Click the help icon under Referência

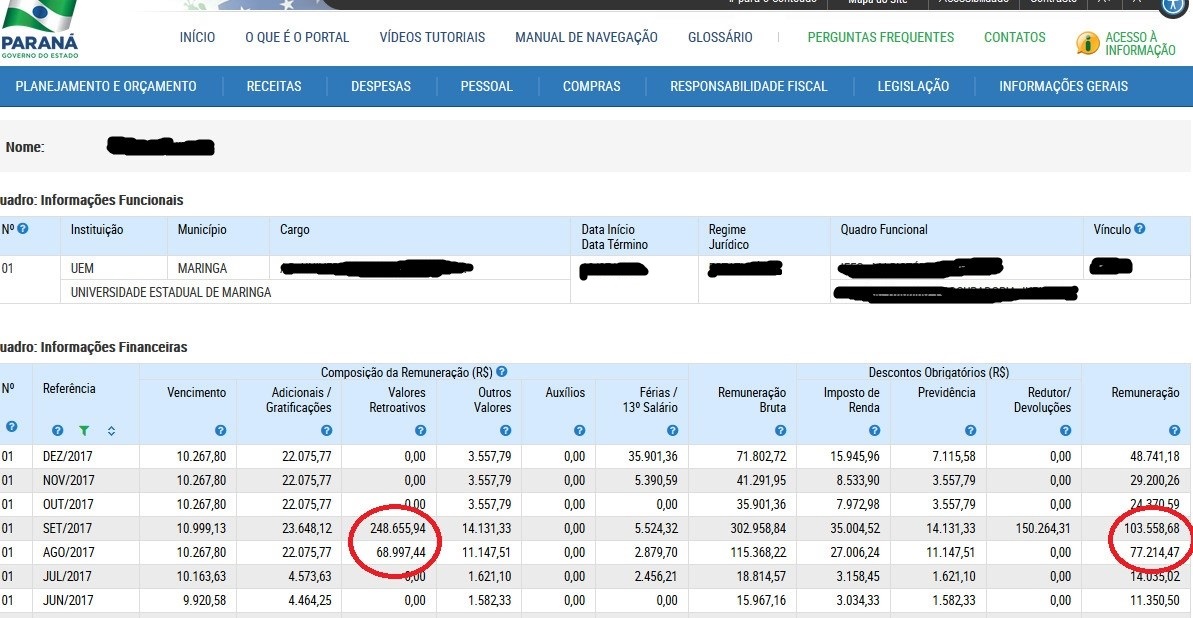57,431
